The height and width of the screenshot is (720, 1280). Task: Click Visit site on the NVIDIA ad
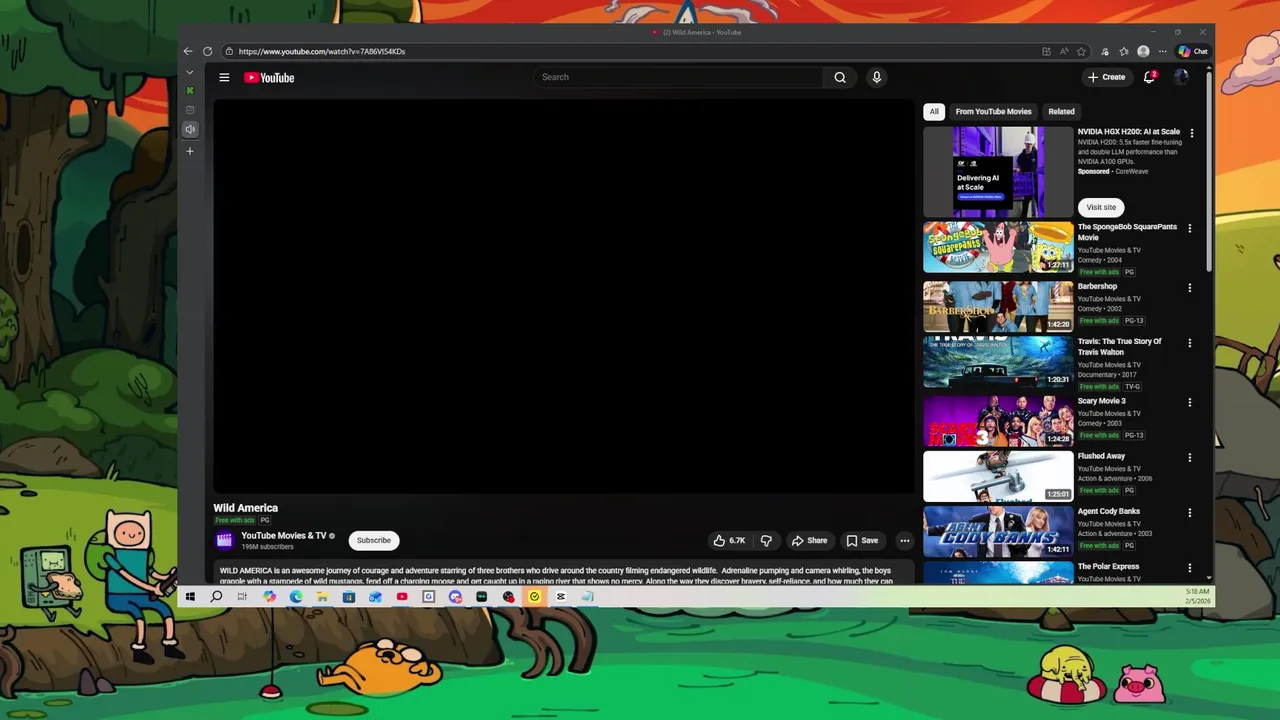1101,207
